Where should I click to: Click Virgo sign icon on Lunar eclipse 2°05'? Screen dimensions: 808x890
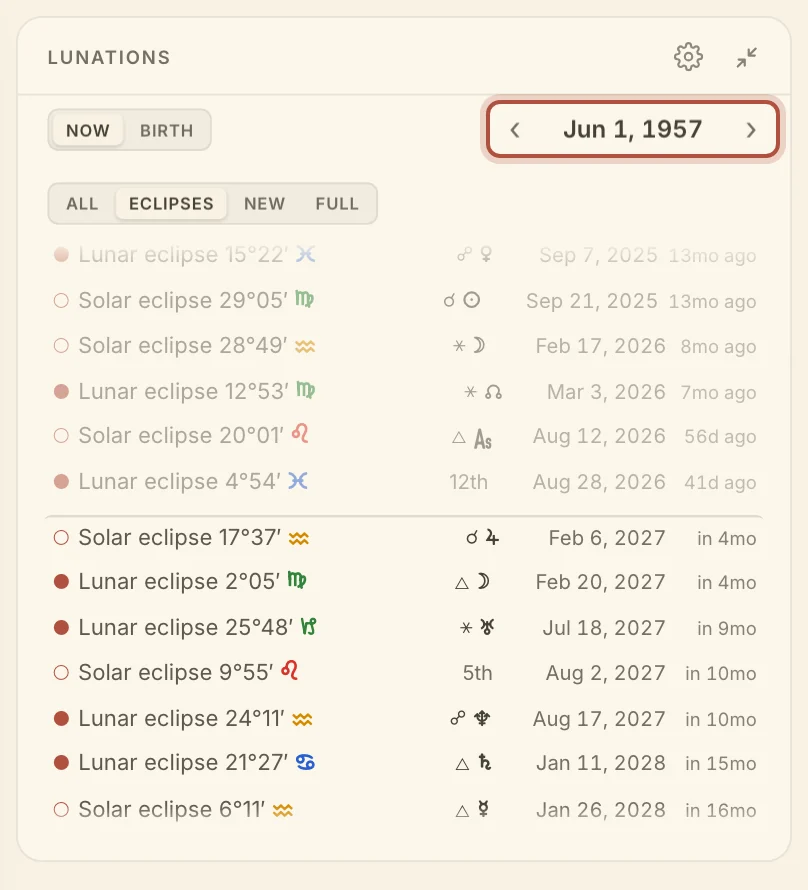(x=297, y=580)
